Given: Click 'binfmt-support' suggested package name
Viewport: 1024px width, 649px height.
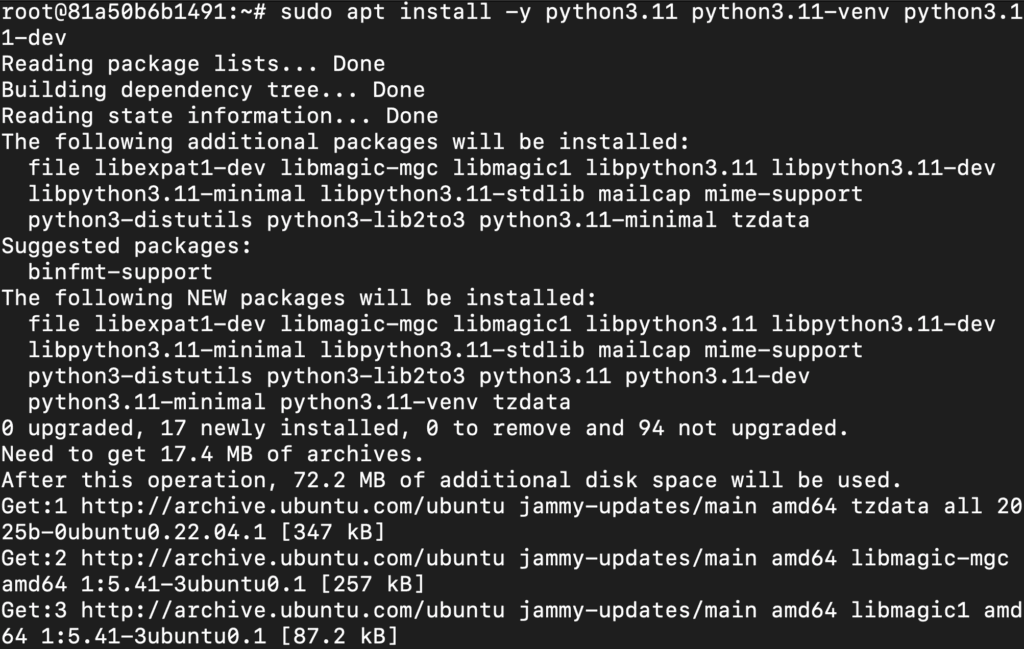Looking at the screenshot, I should pyautogui.click(x=120, y=272).
